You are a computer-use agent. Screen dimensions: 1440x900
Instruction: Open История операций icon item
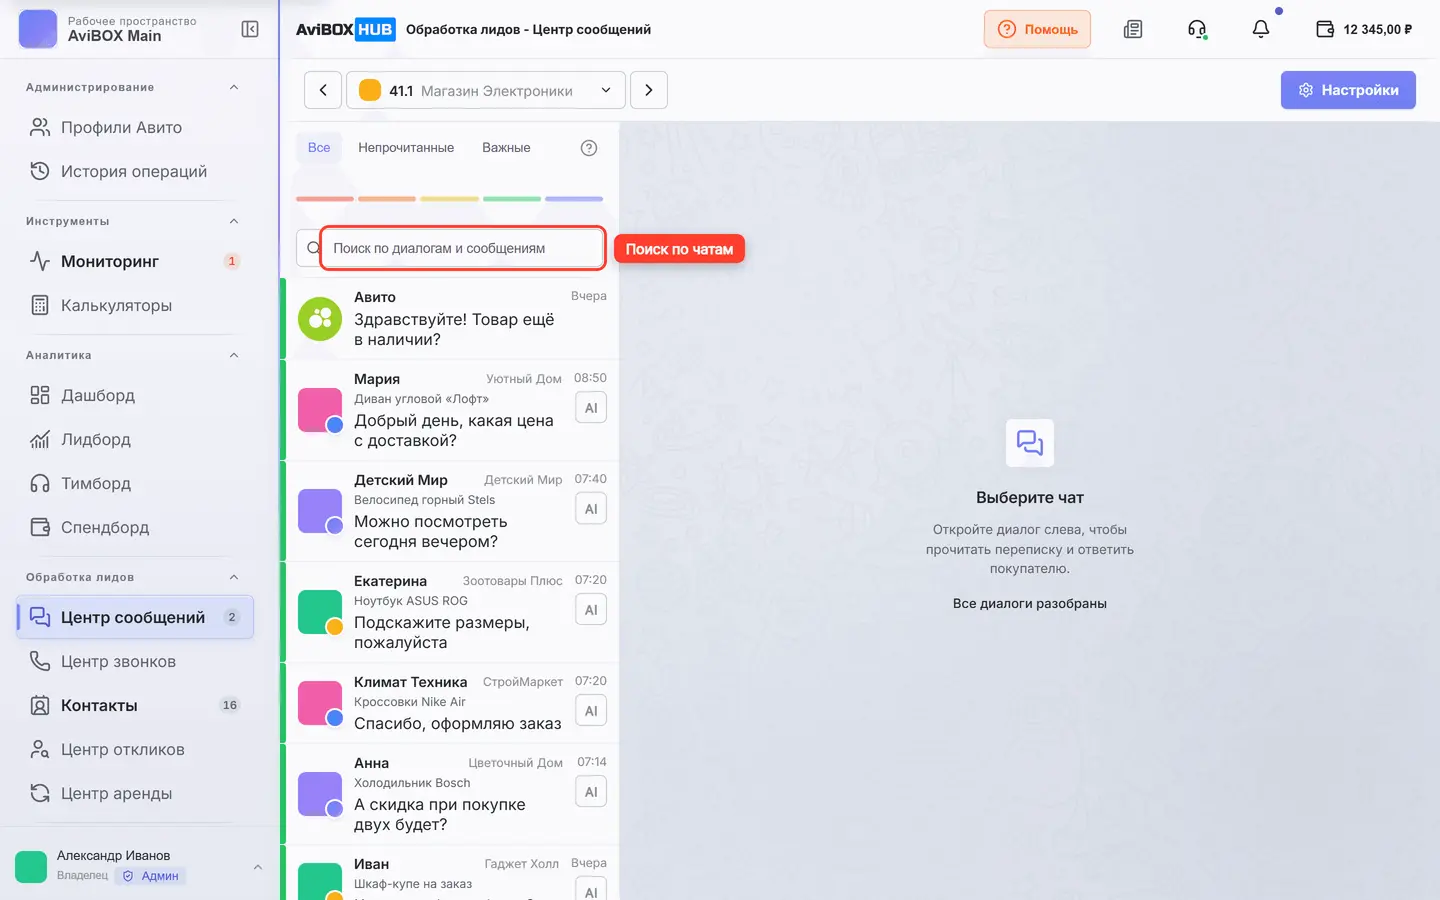click(135, 171)
